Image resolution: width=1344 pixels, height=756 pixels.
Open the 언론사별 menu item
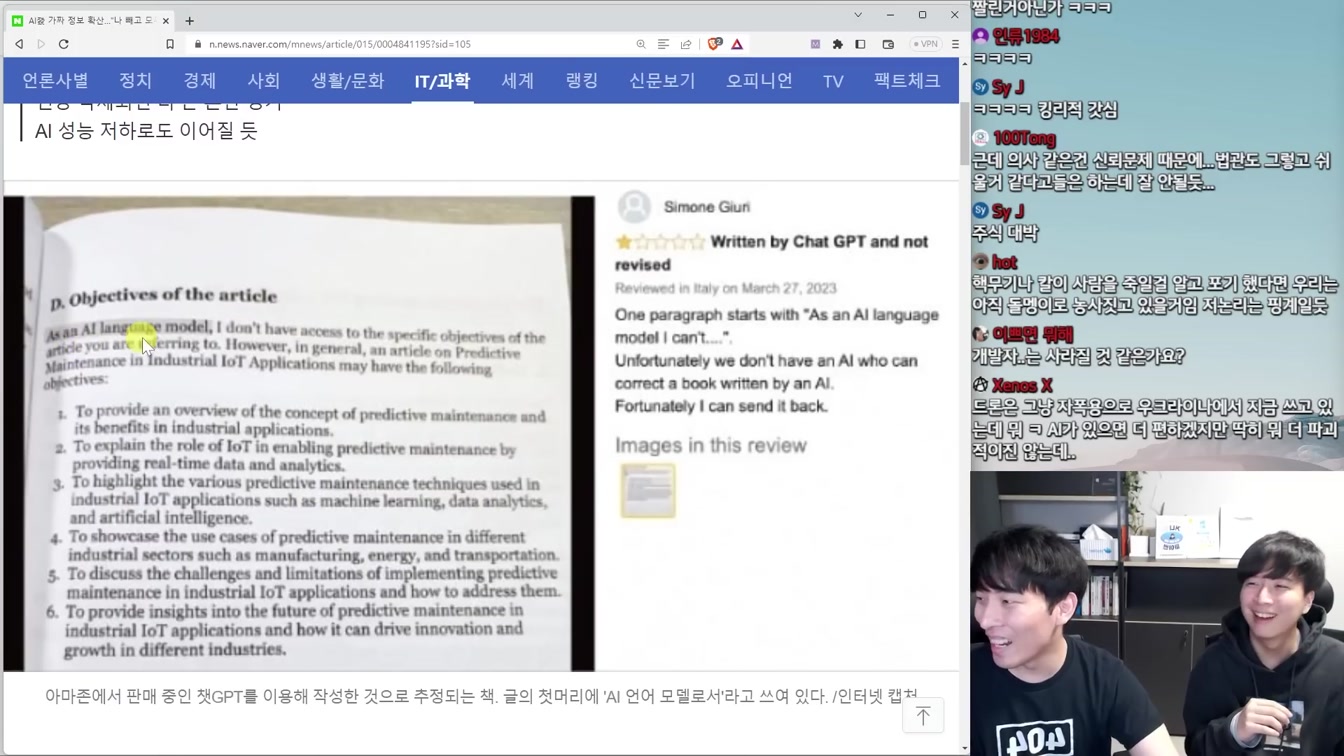[x=55, y=81]
